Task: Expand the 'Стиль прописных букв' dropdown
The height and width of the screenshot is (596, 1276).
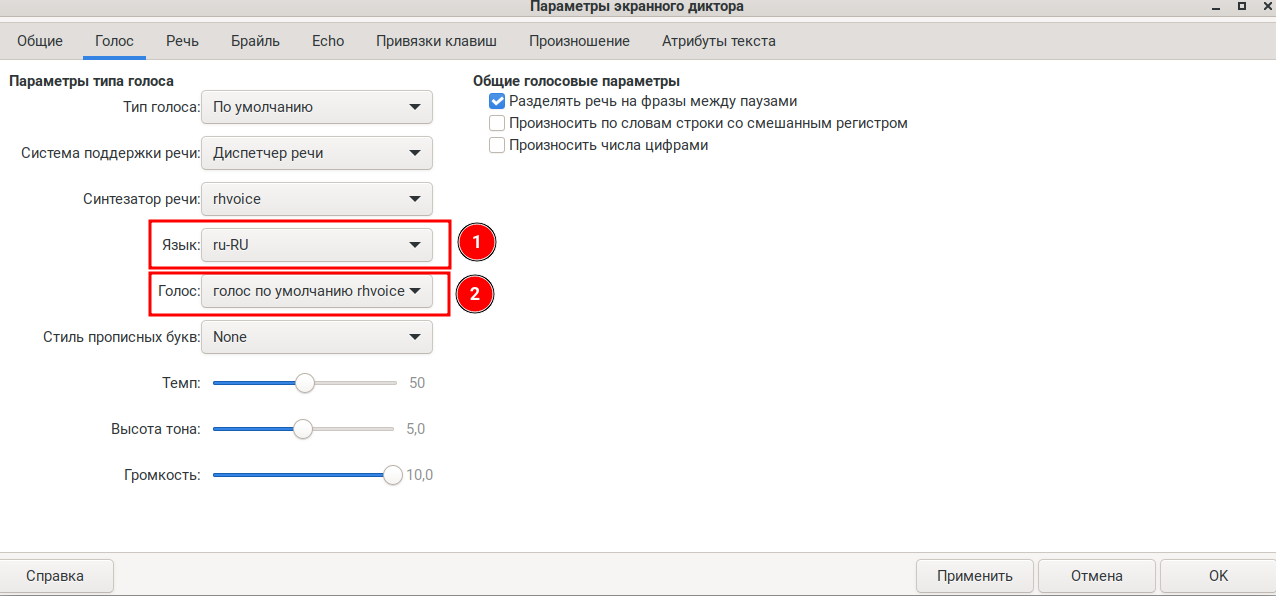Action: point(316,337)
